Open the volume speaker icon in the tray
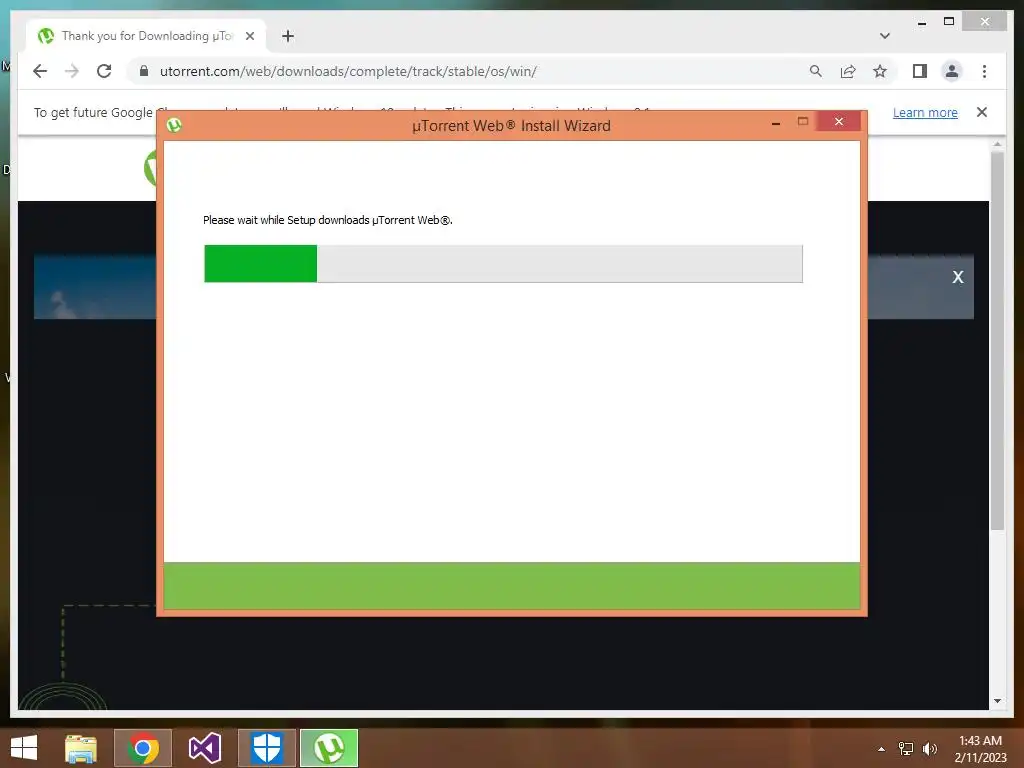 tap(930, 749)
